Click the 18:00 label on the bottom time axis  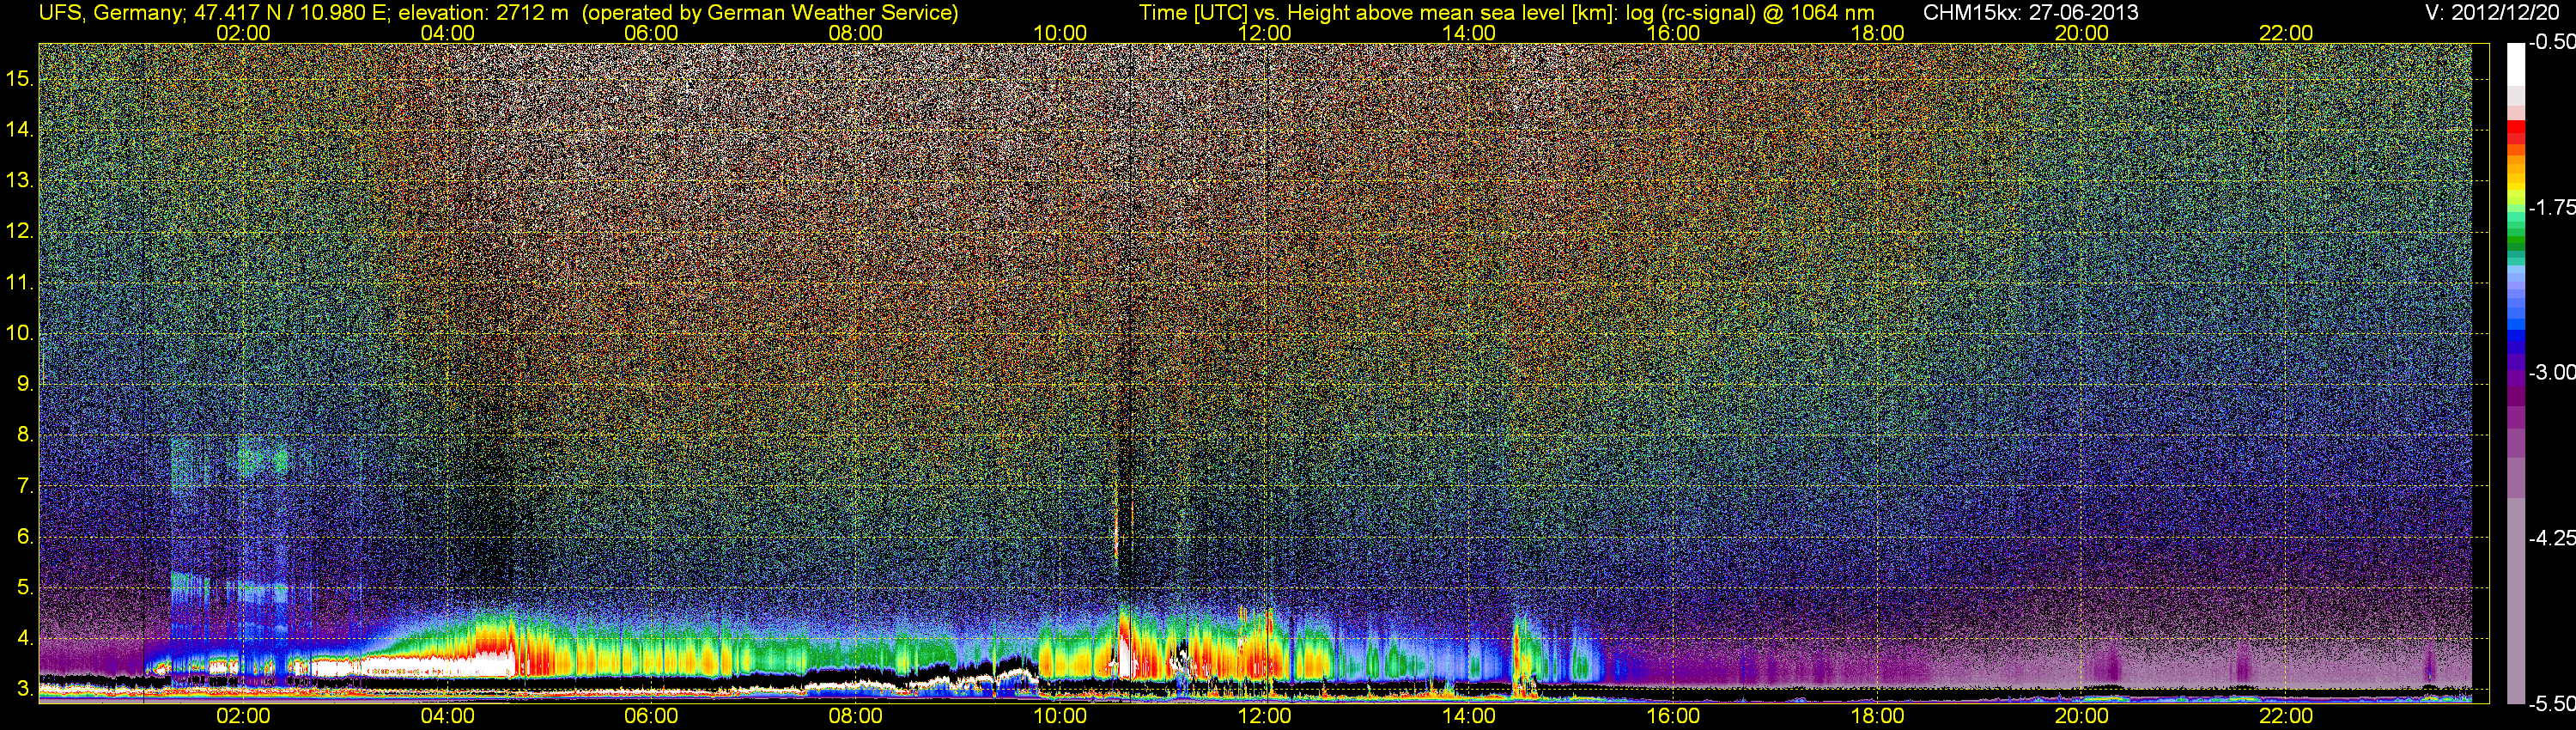pos(1878,716)
